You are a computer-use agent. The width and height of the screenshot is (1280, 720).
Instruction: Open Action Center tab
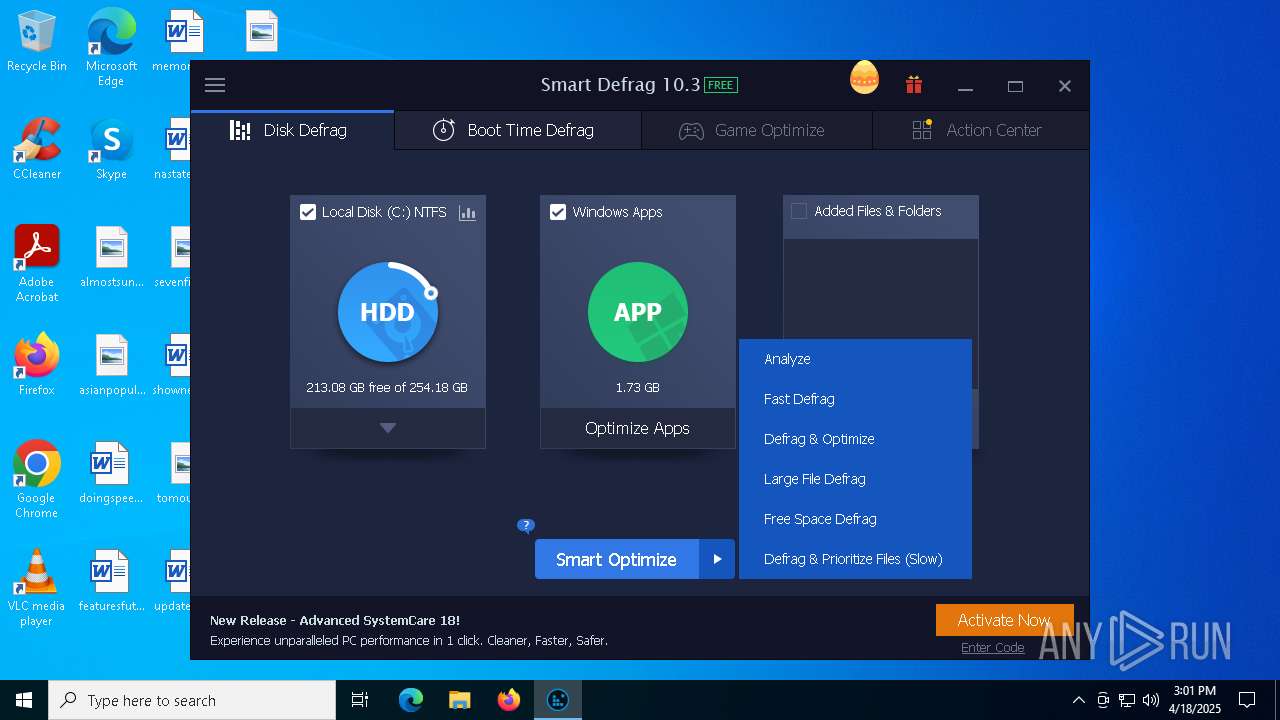coord(980,130)
